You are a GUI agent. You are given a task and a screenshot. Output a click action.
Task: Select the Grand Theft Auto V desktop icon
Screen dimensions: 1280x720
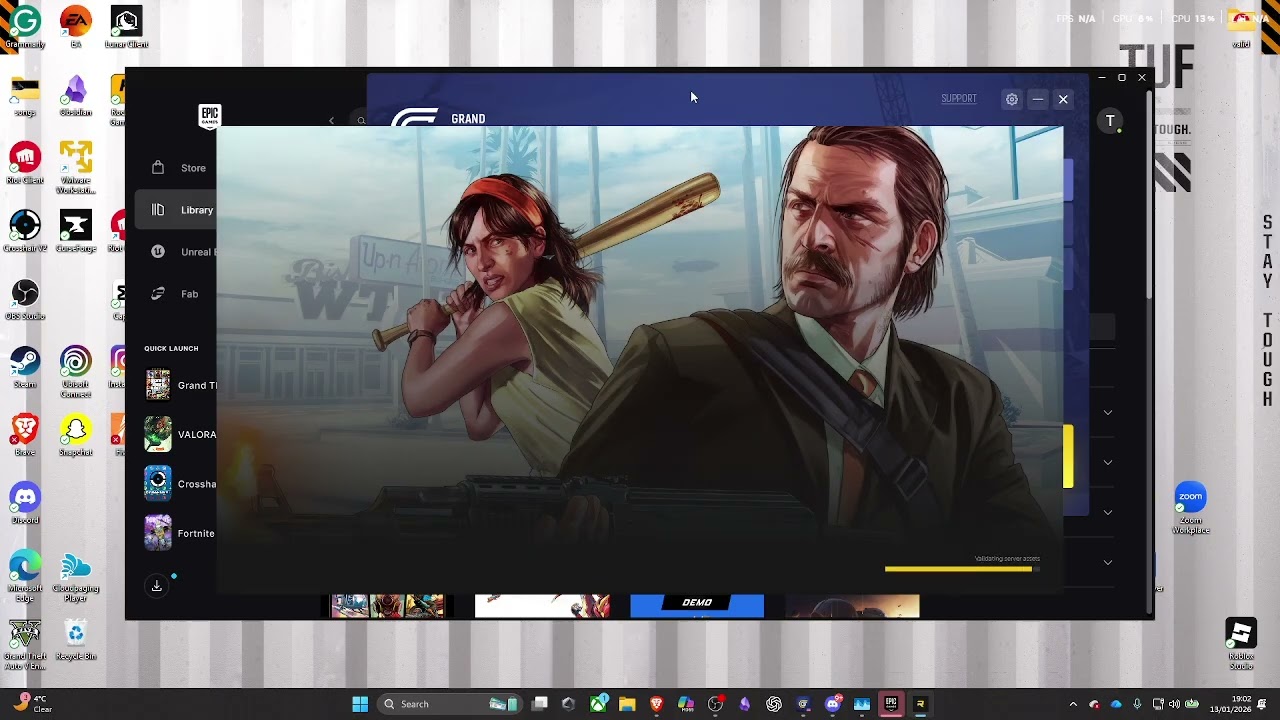[25, 645]
